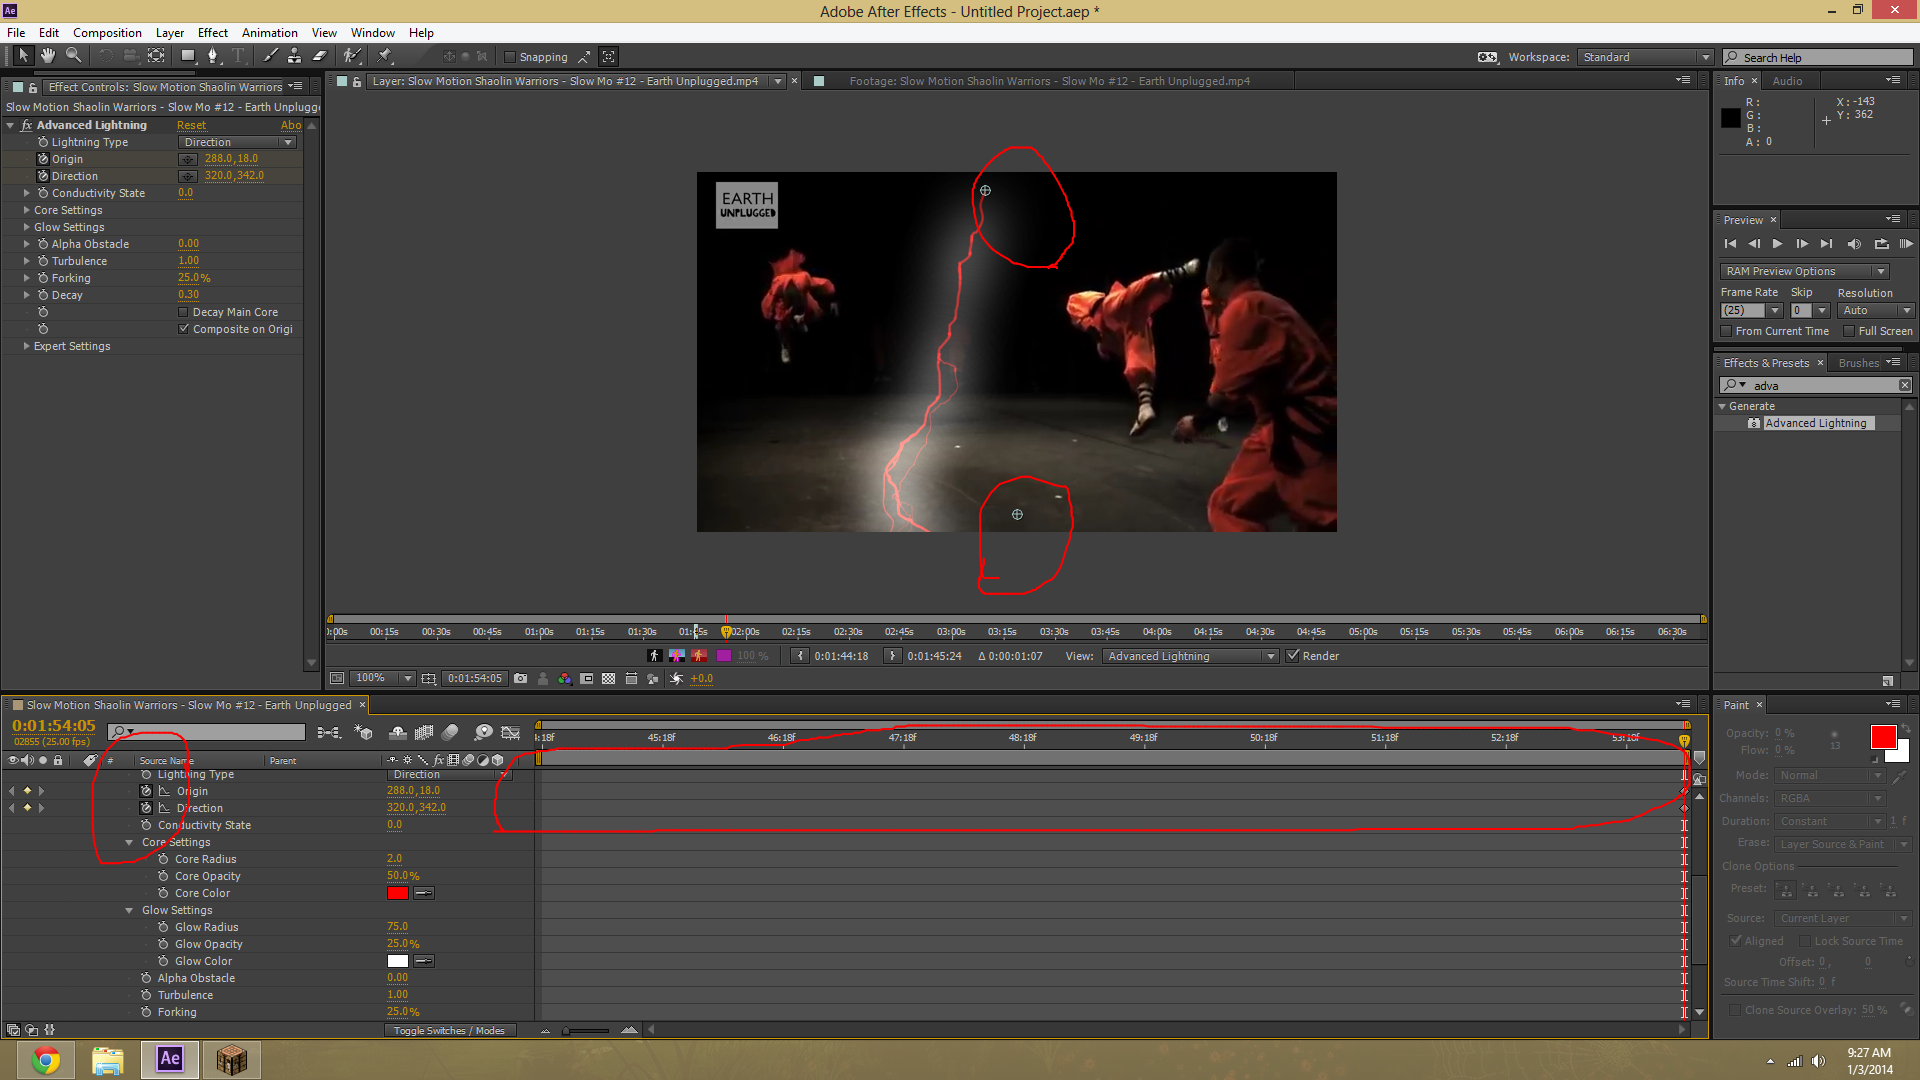Open the Composition menu
The image size is (1920, 1080).
click(107, 33)
